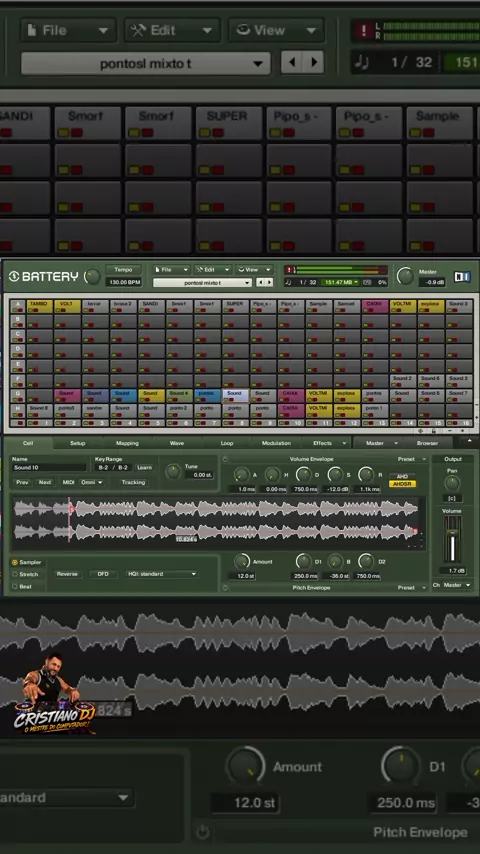Open the enlarged File menu
Viewport: 480px width, 854px height.
pos(68,30)
